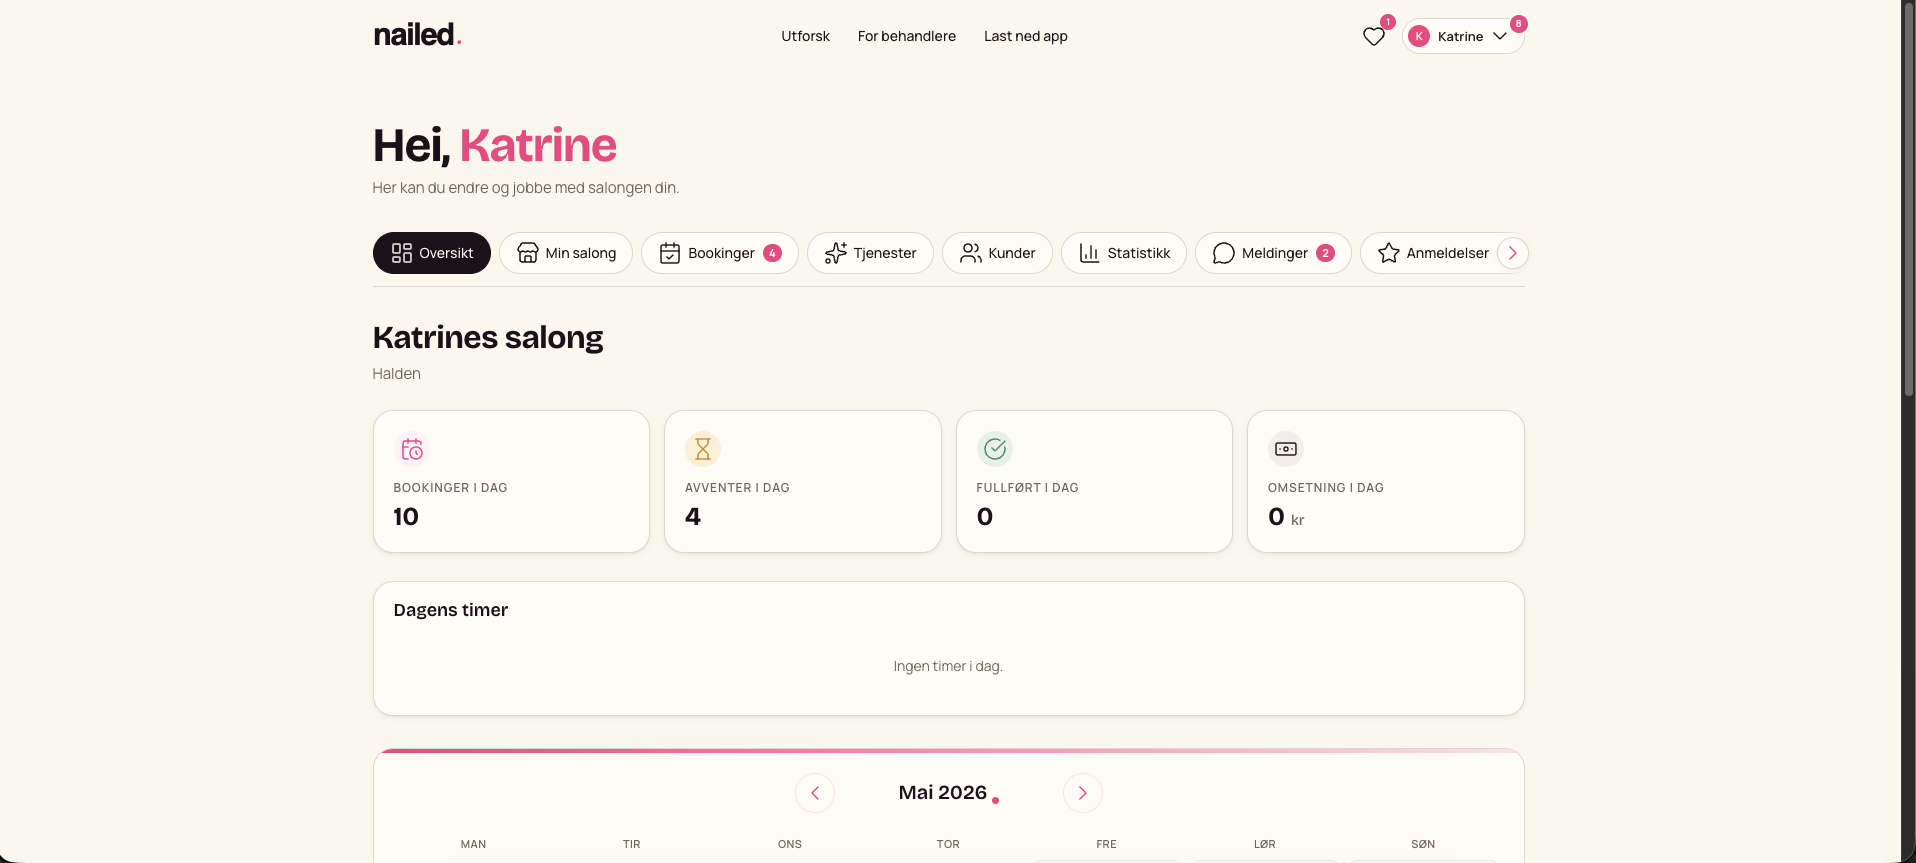Click the Meldinger badge showing 2

[x=1325, y=253]
